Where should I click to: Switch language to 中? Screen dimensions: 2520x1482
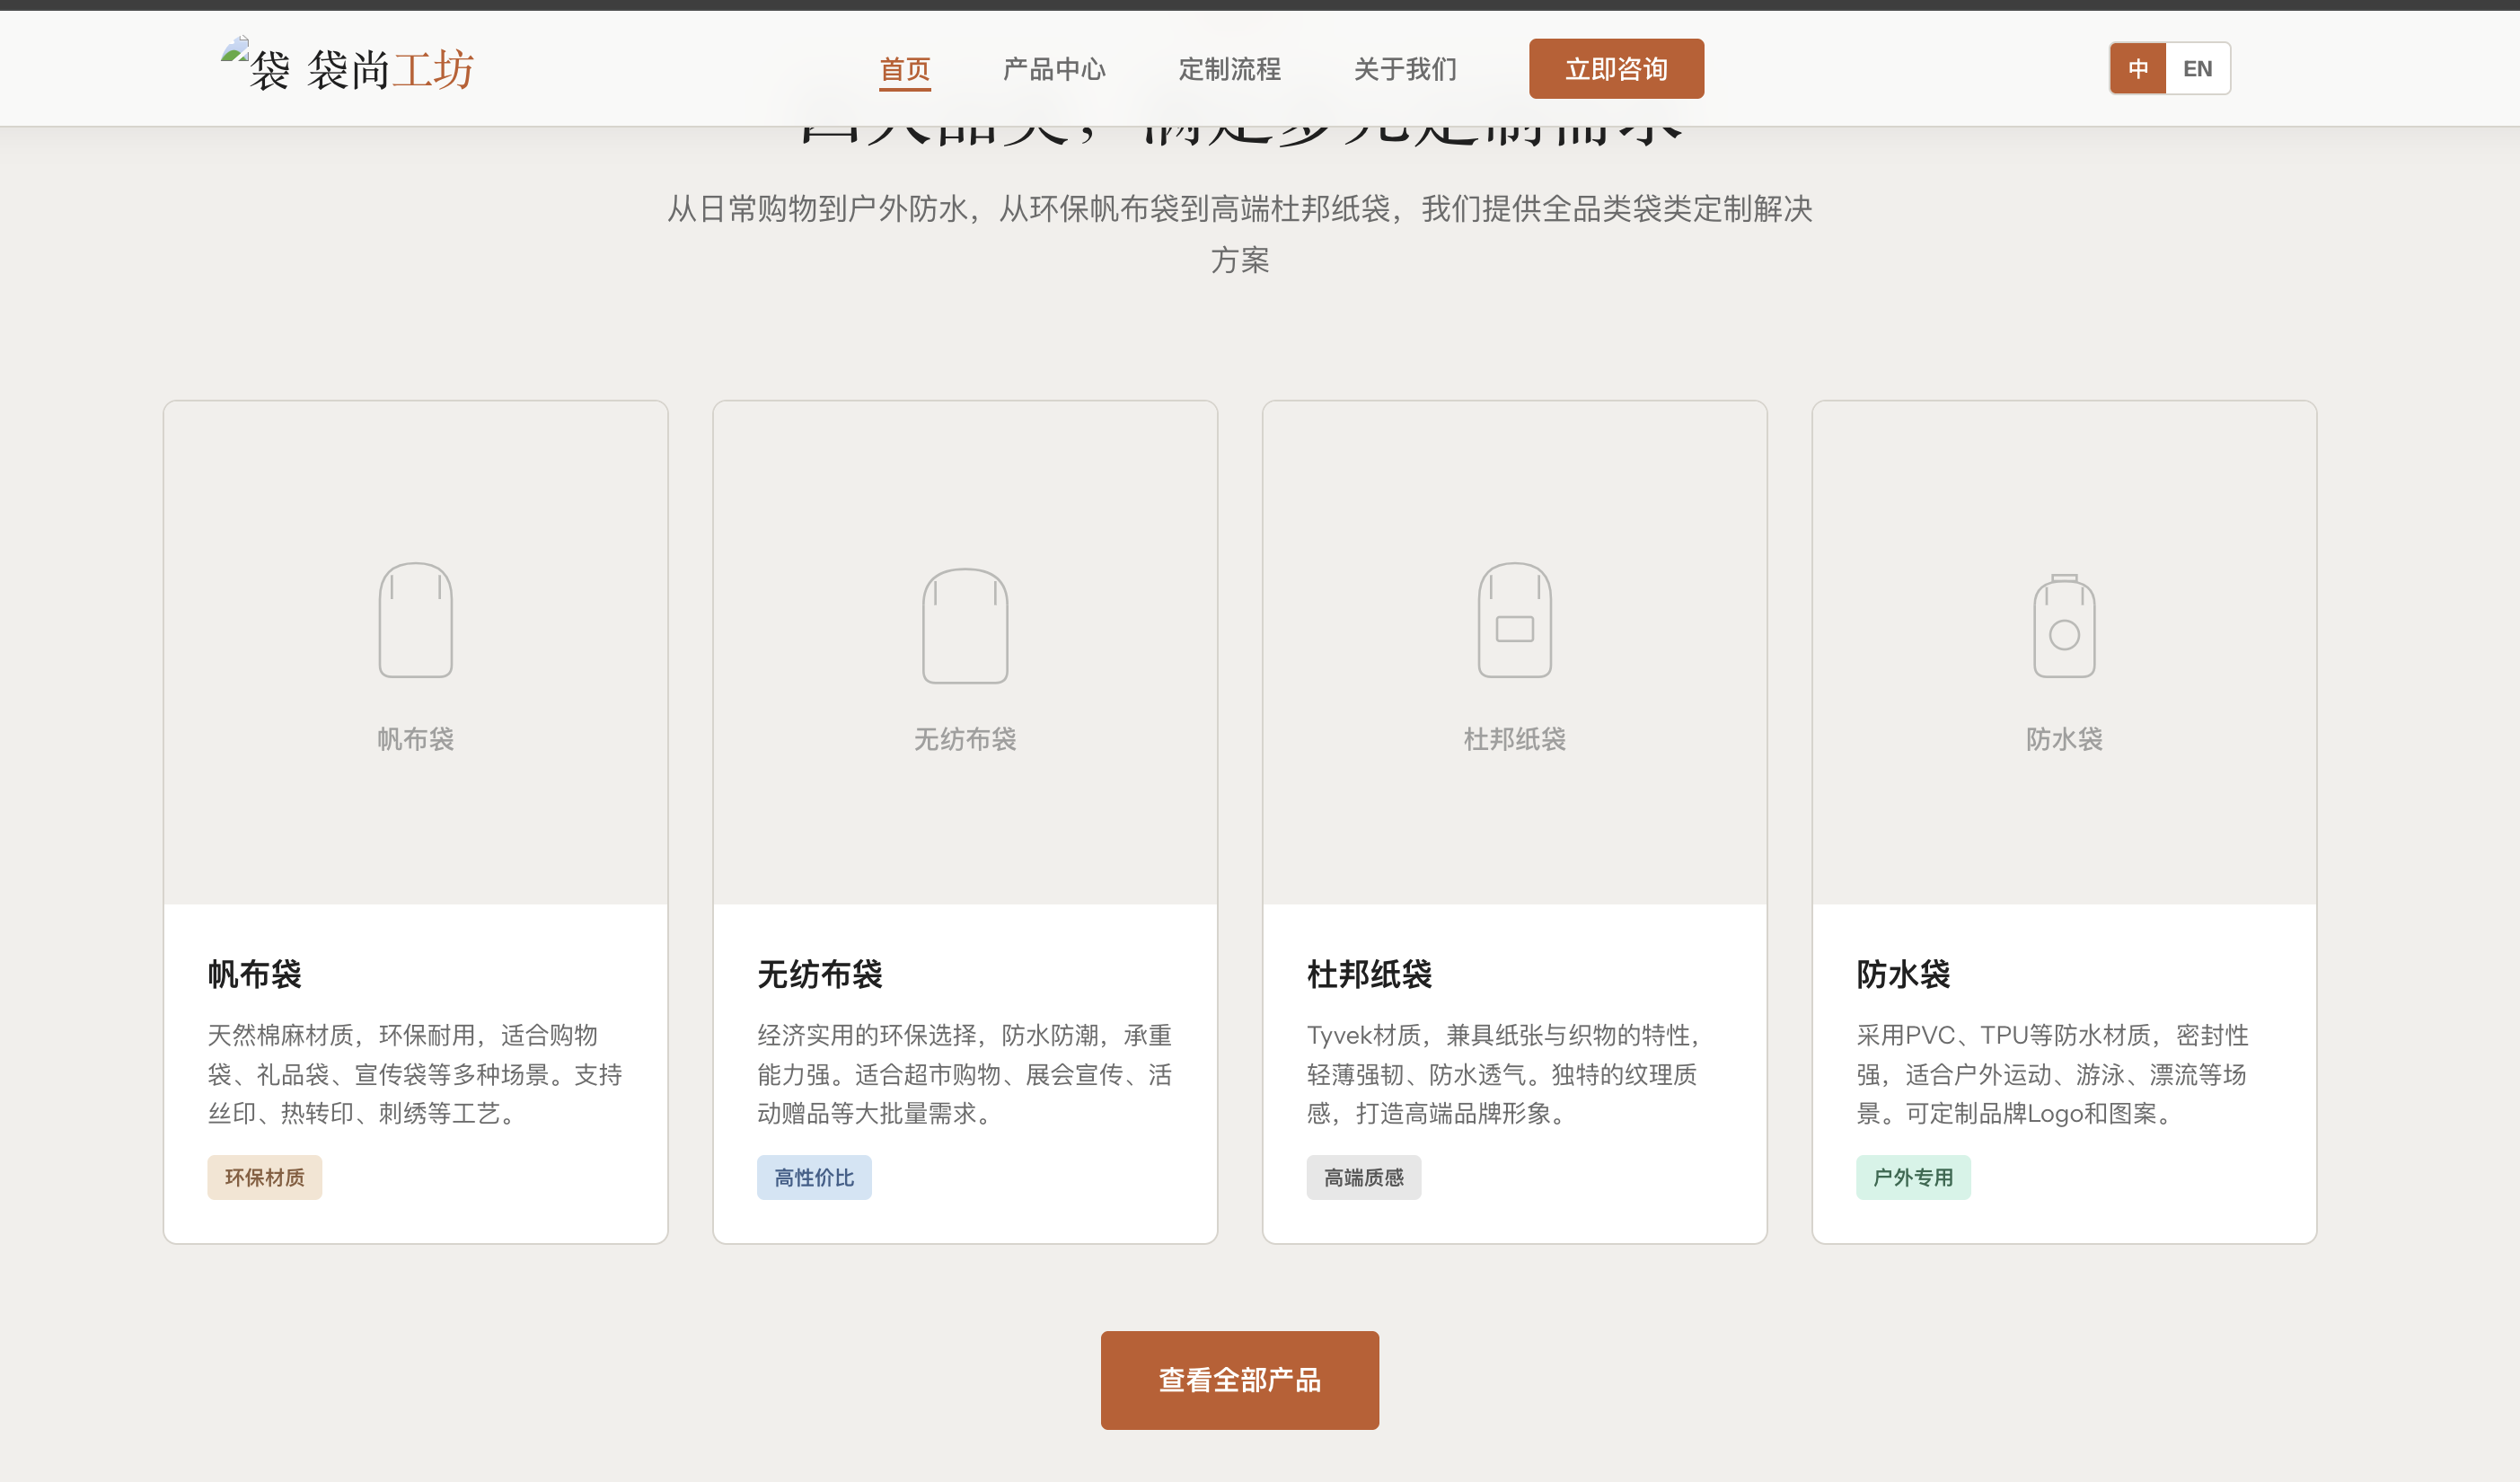pos(2138,69)
